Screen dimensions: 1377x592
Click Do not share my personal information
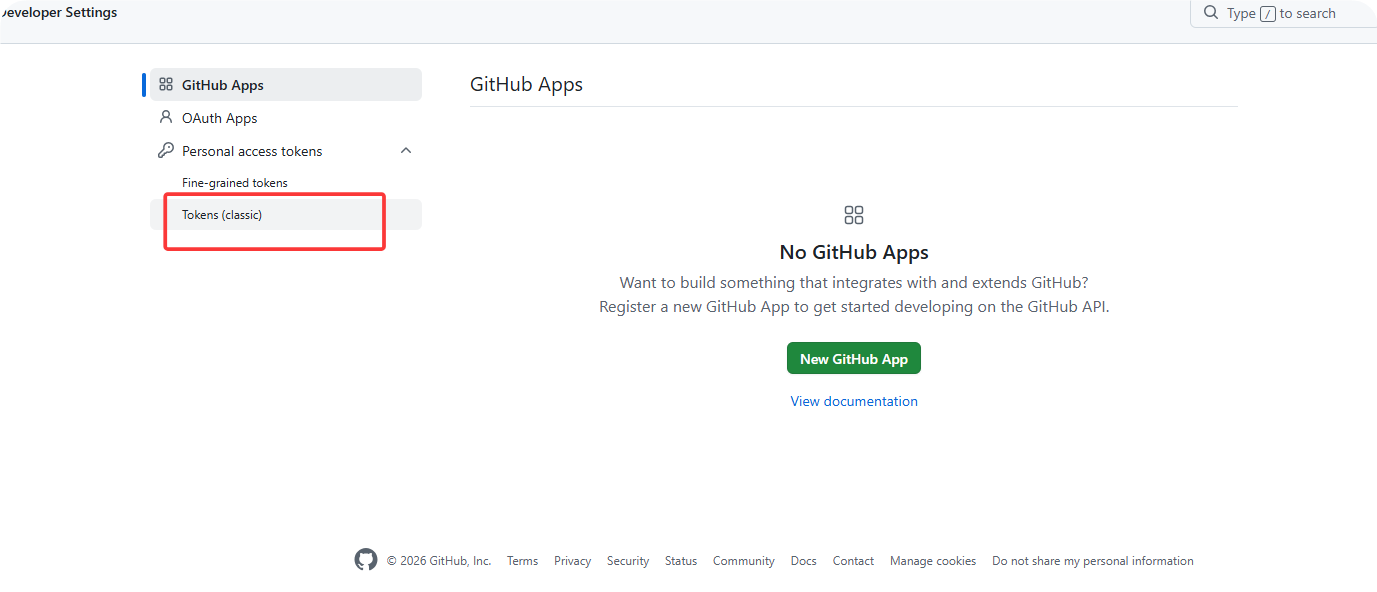[x=1093, y=561]
